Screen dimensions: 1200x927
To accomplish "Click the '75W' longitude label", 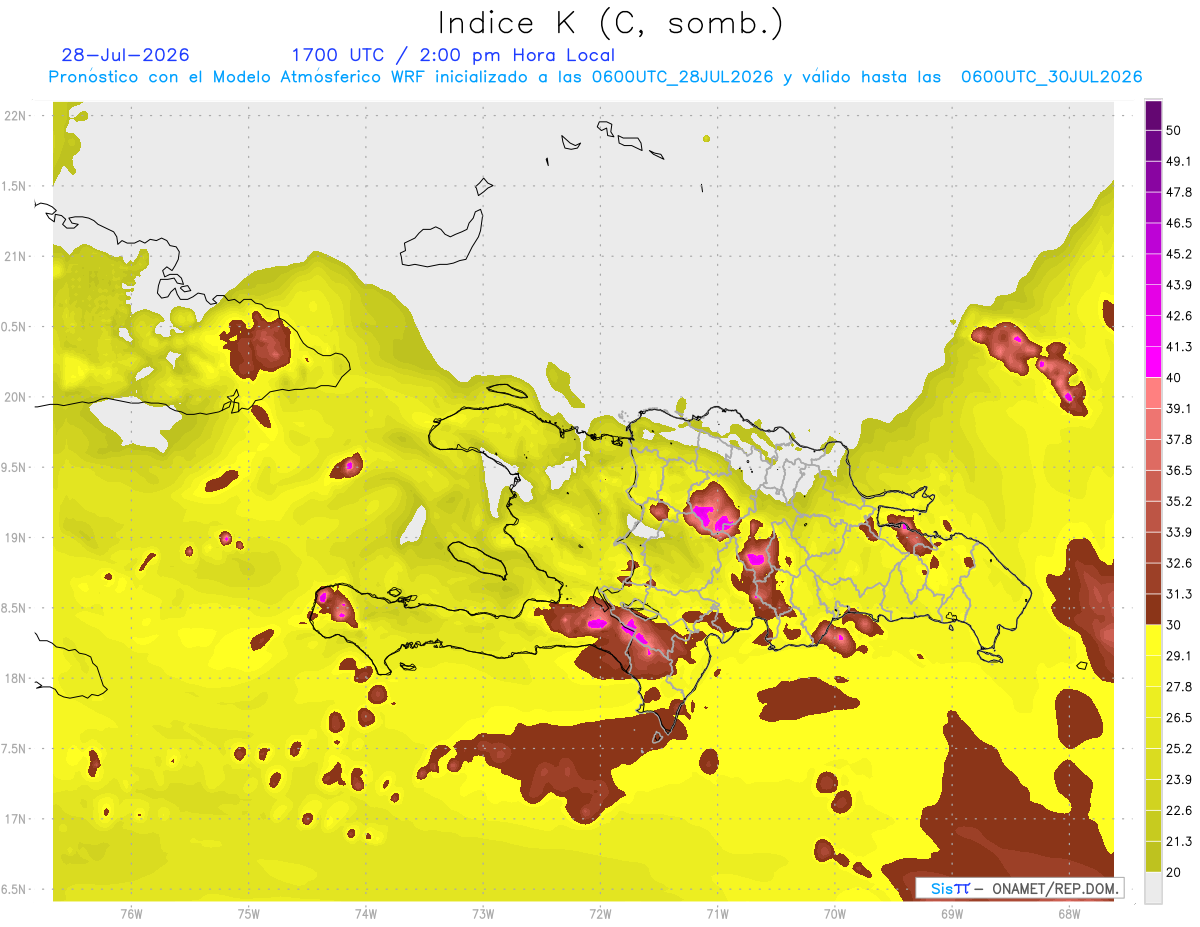I will pyautogui.click(x=249, y=914).
